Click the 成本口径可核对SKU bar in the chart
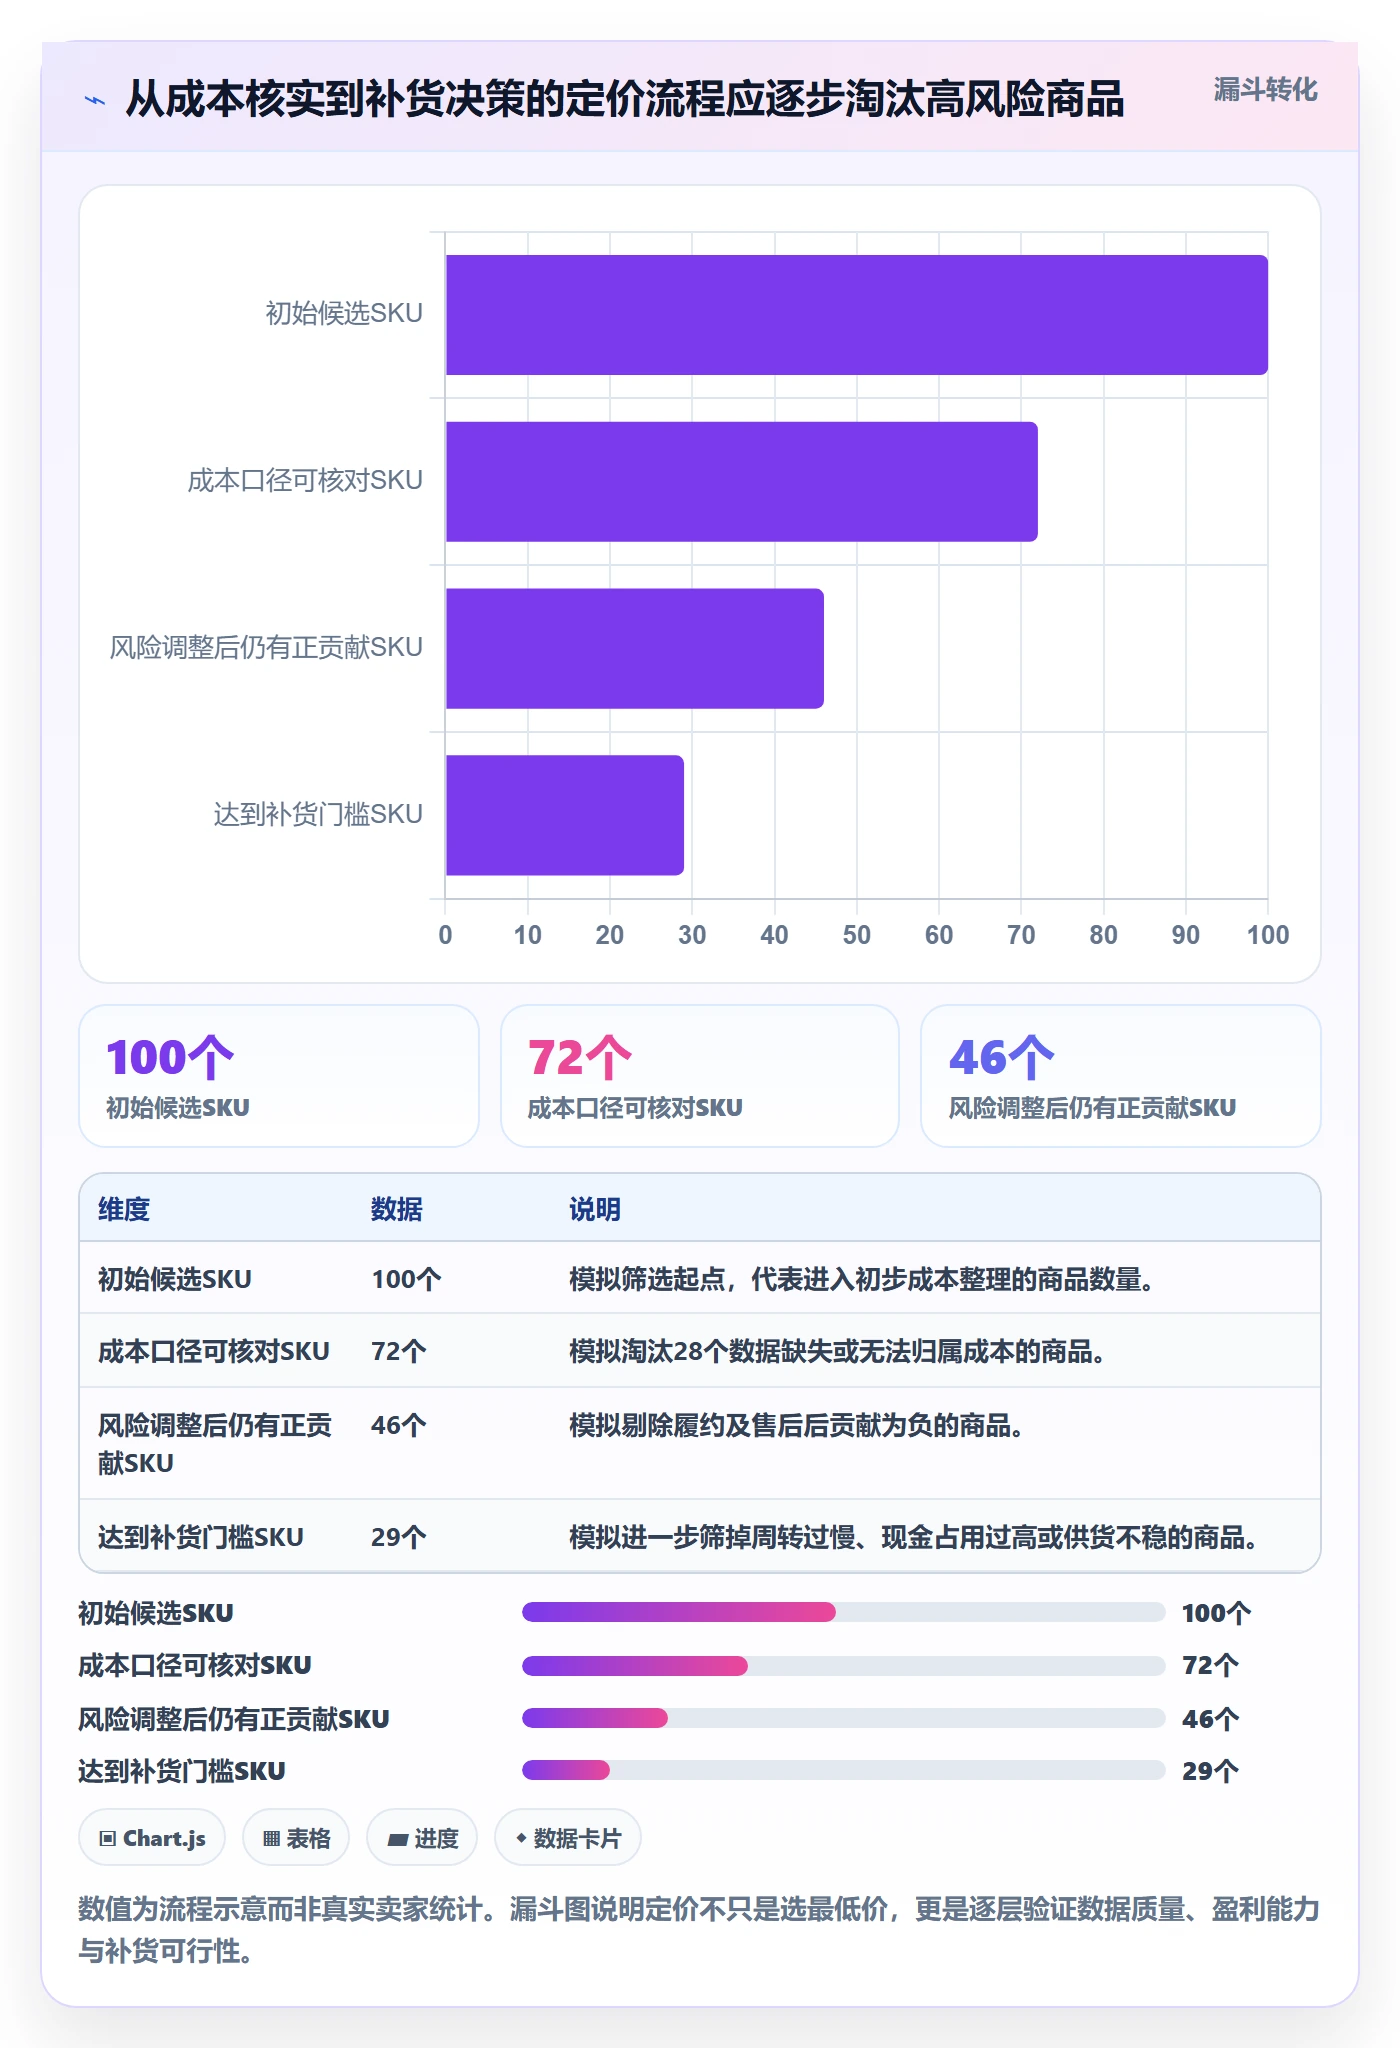Screen dimensions: 1400x2048 coord(742,482)
